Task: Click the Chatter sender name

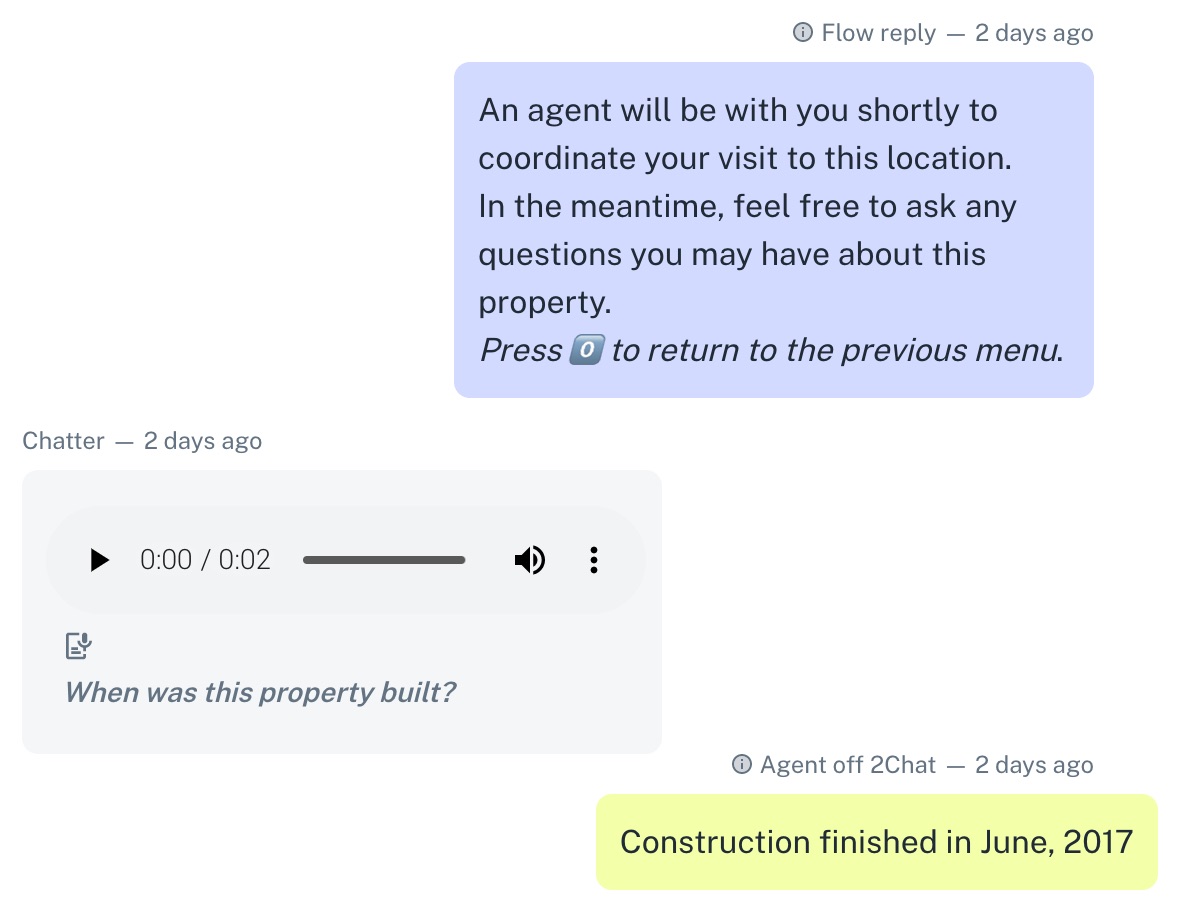Action: coord(63,441)
